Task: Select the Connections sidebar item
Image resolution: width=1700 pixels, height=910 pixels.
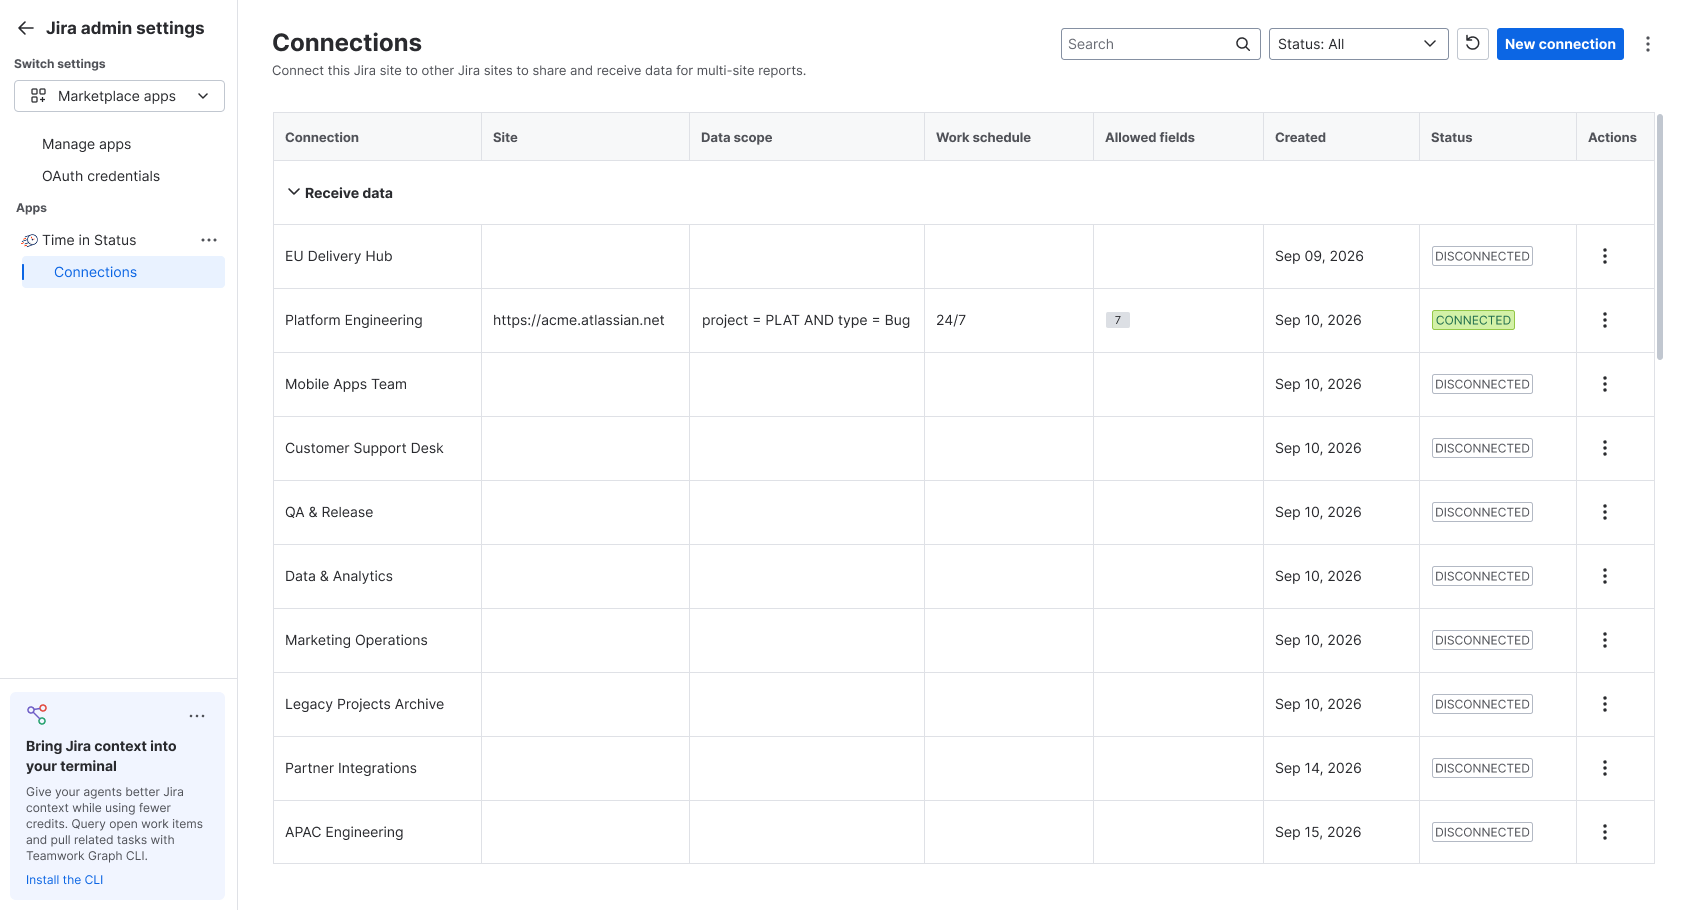Action: coord(123,272)
